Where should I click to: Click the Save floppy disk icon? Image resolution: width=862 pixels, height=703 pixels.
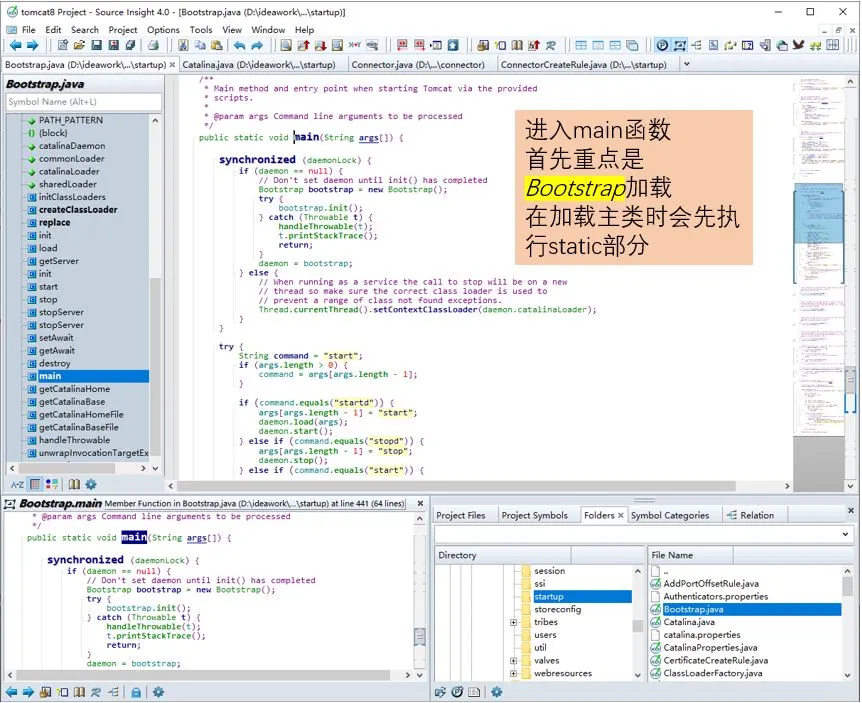click(x=96, y=46)
